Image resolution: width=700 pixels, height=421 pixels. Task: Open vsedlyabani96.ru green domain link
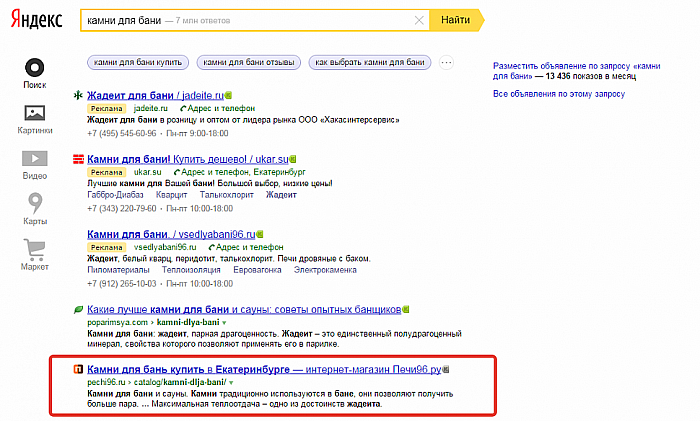(165, 247)
